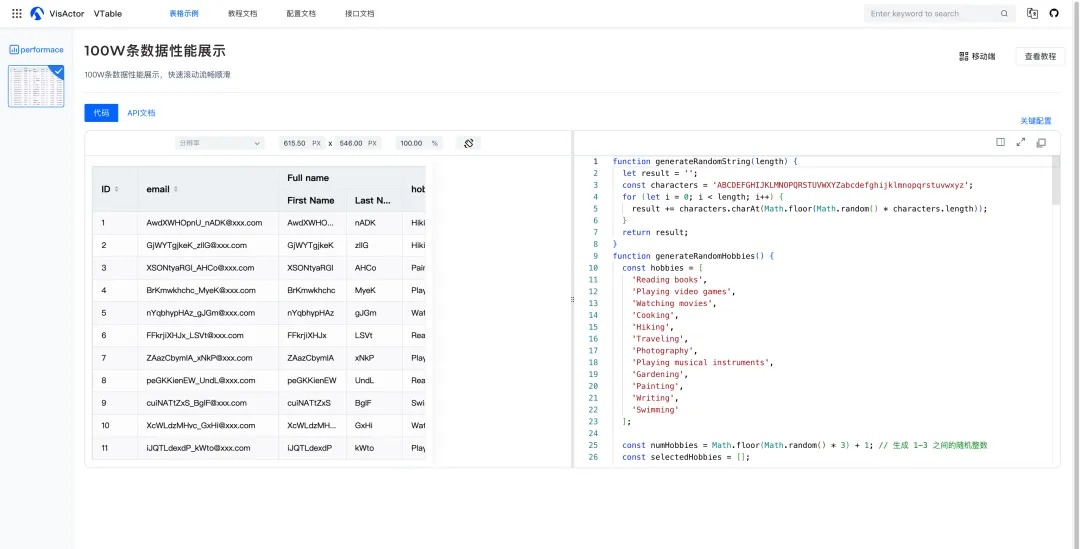
Task: Open the apps grid menu icon
Action: (16, 14)
